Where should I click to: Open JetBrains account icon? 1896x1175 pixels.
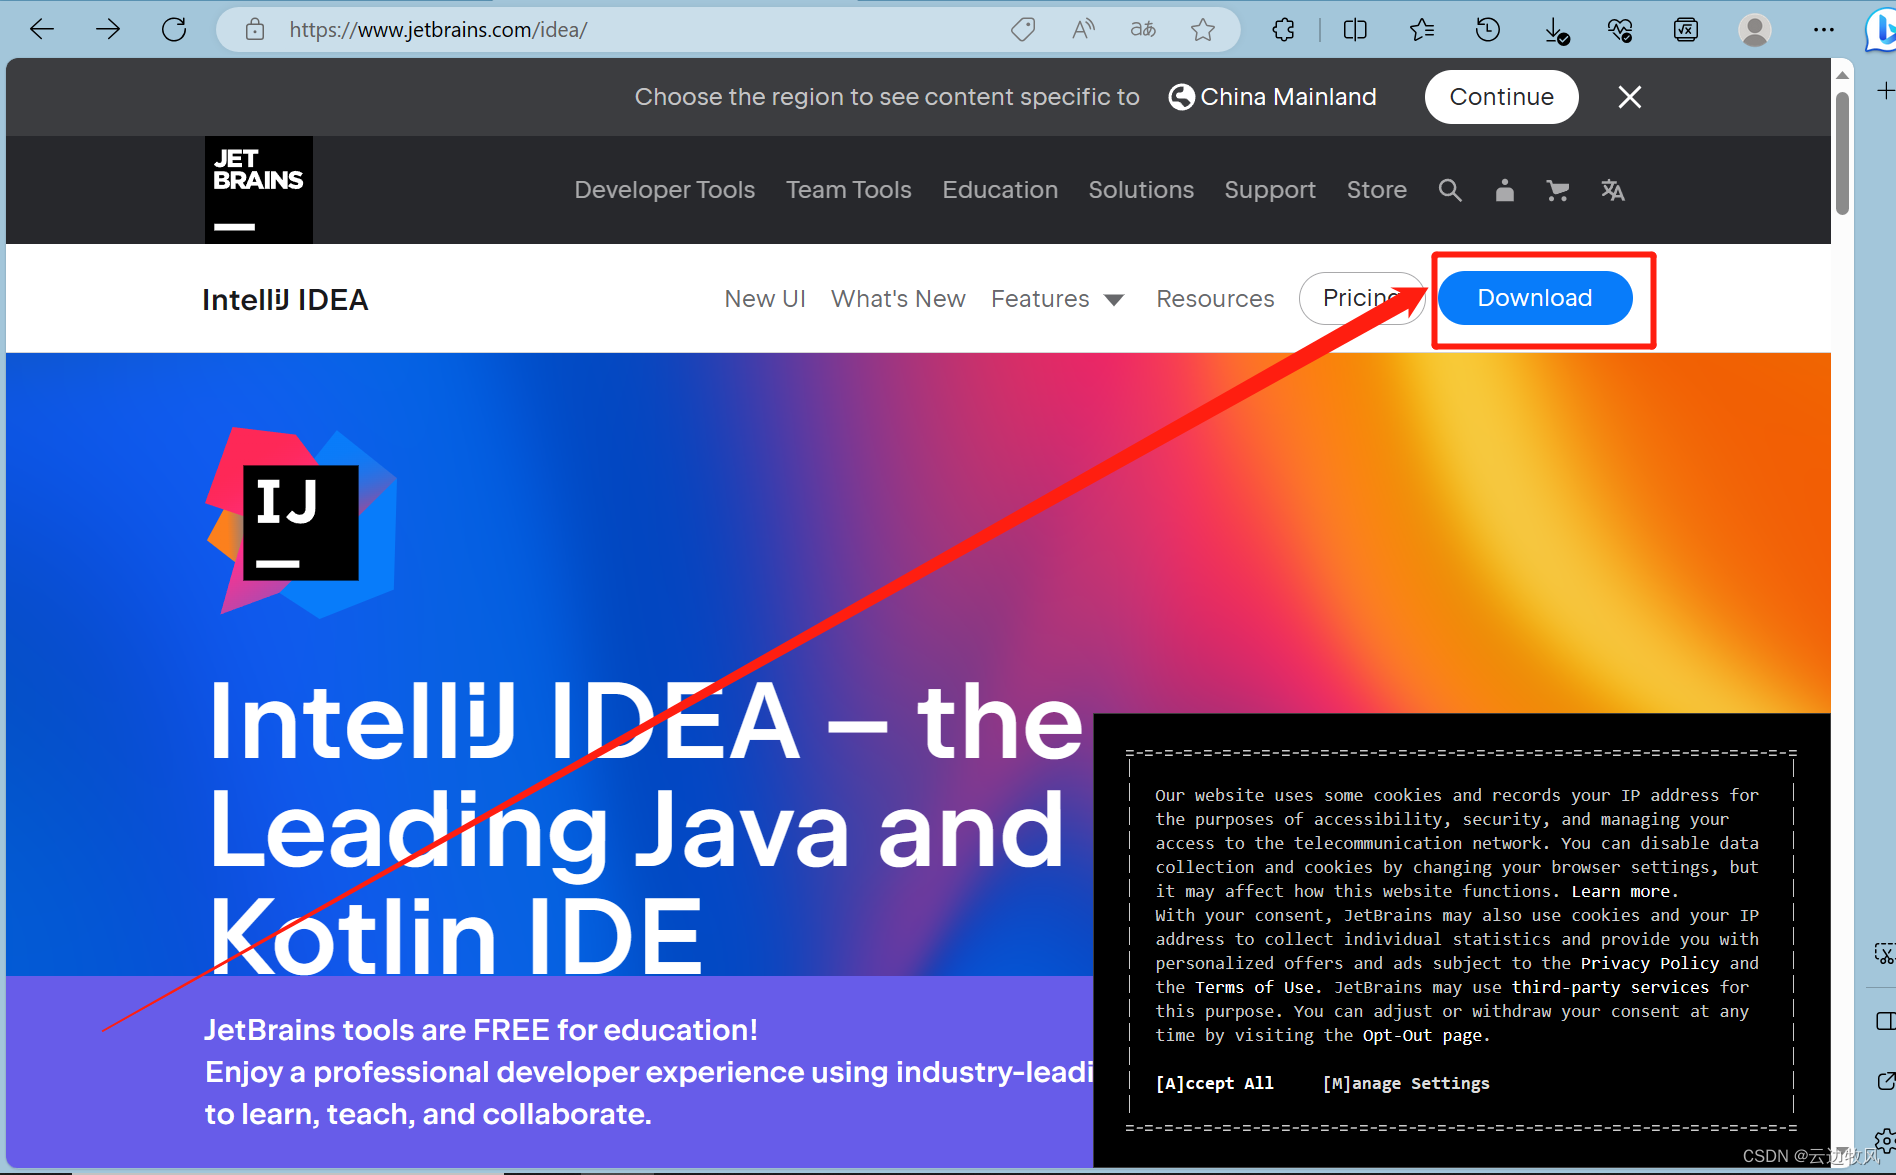pyautogui.click(x=1504, y=190)
